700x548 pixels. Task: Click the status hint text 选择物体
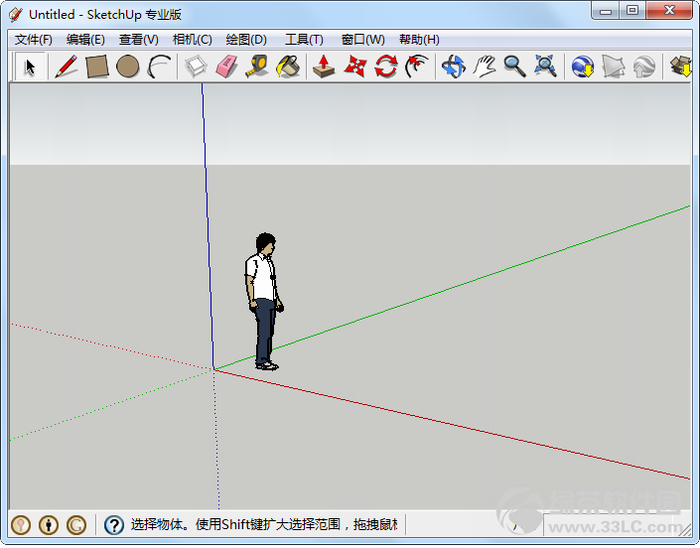pyautogui.click(x=157, y=524)
